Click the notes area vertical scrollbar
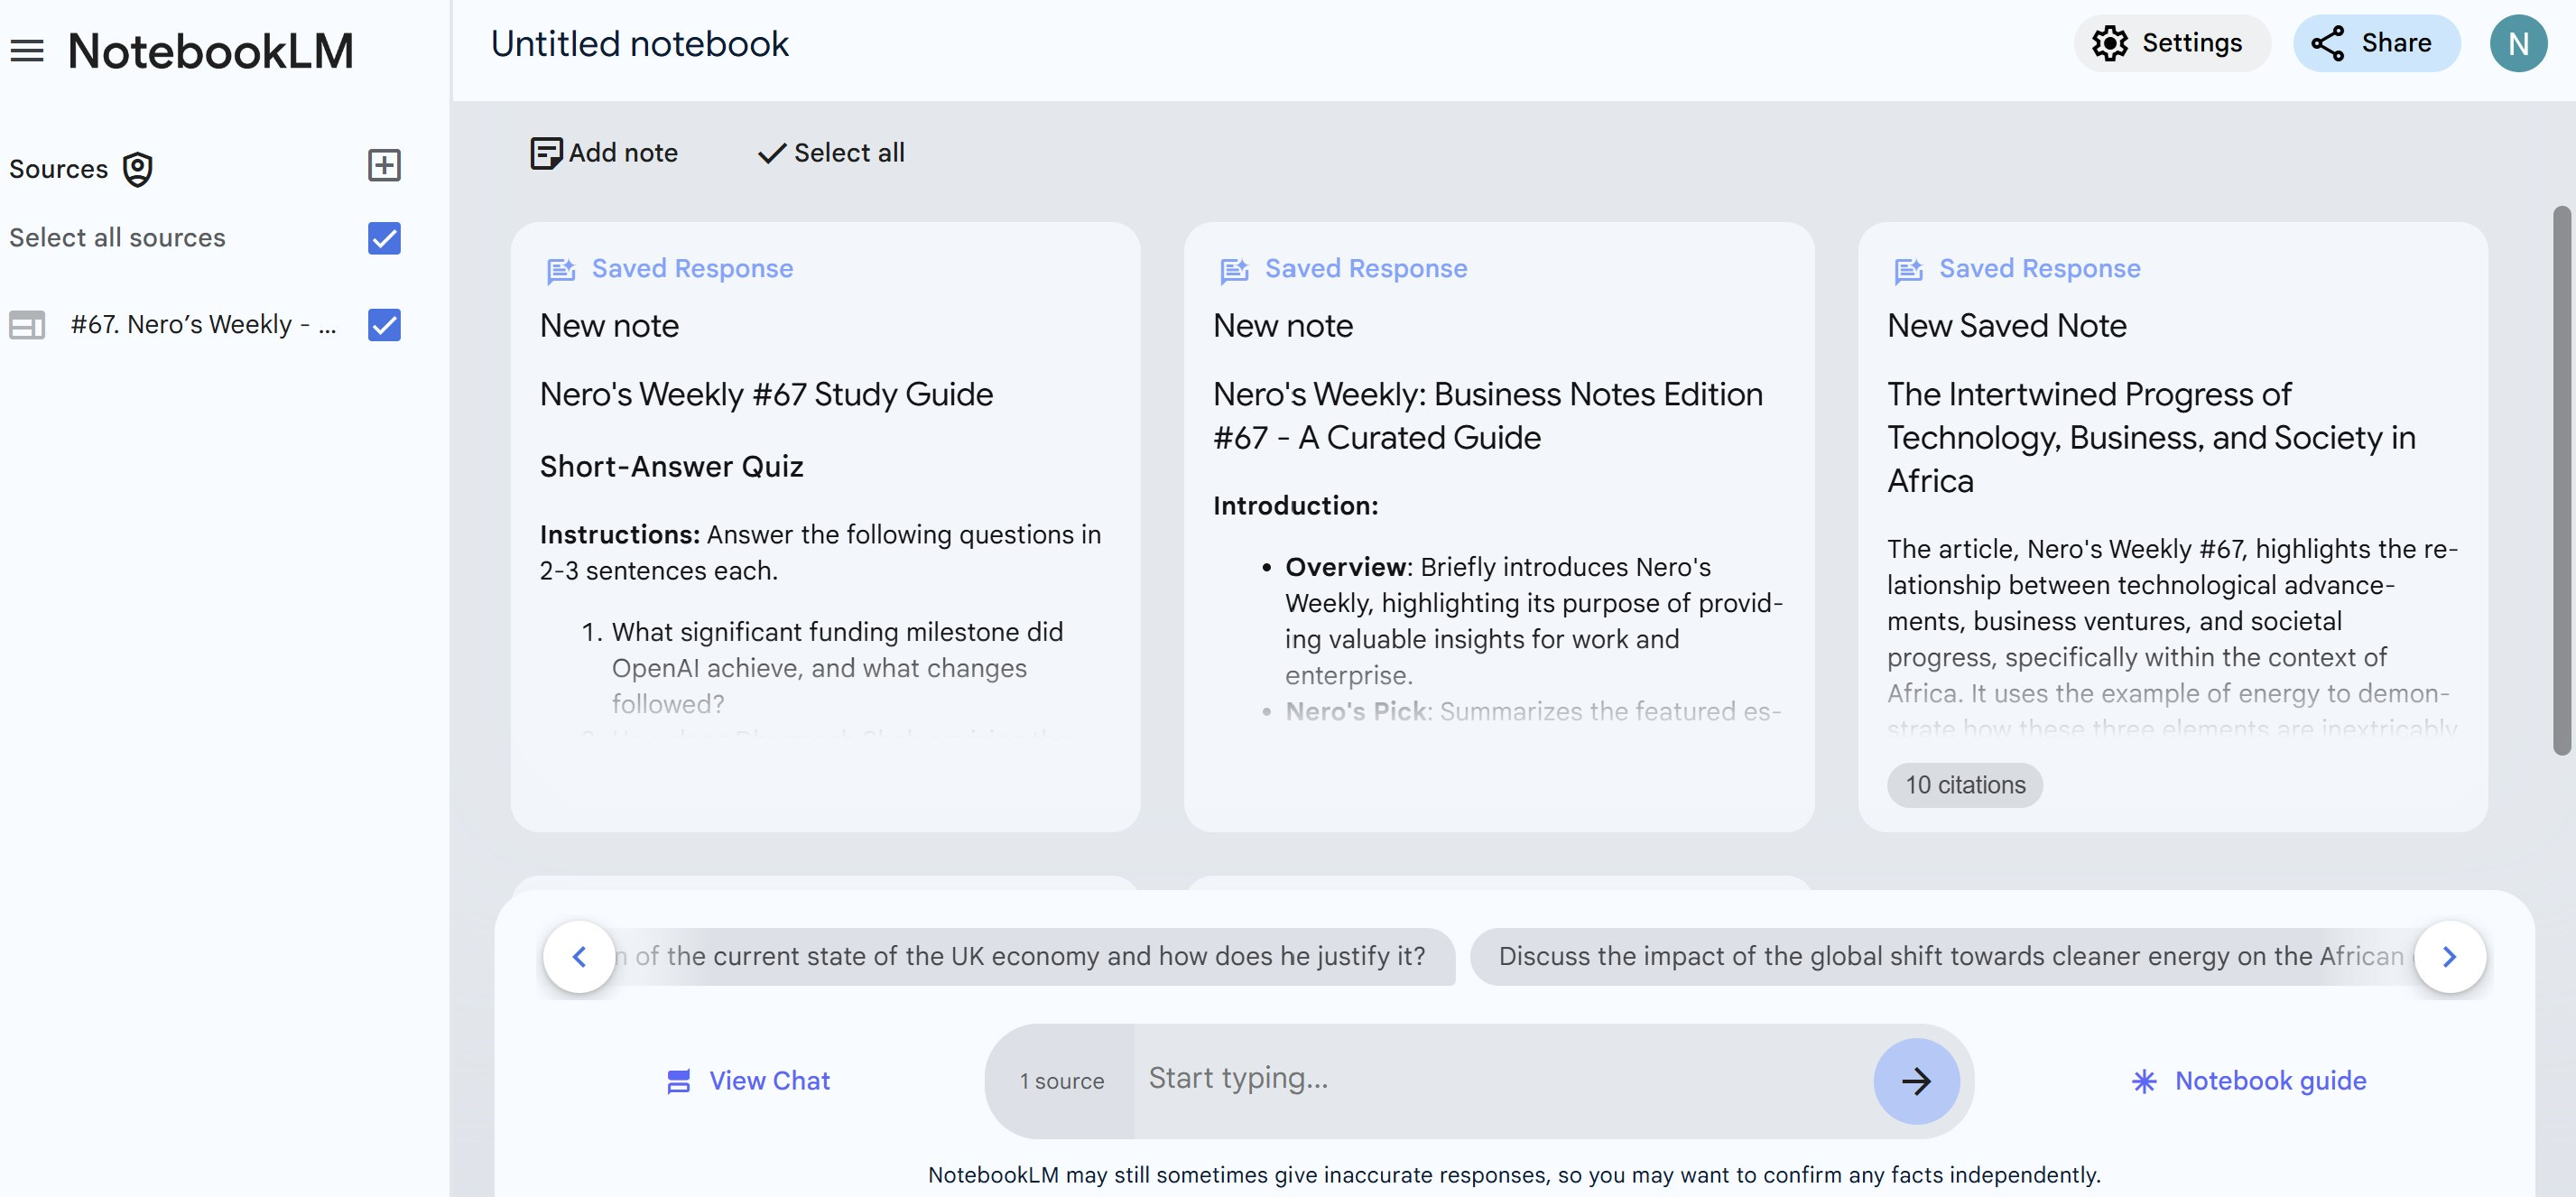The height and width of the screenshot is (1197, 2576). (2561, 480)
